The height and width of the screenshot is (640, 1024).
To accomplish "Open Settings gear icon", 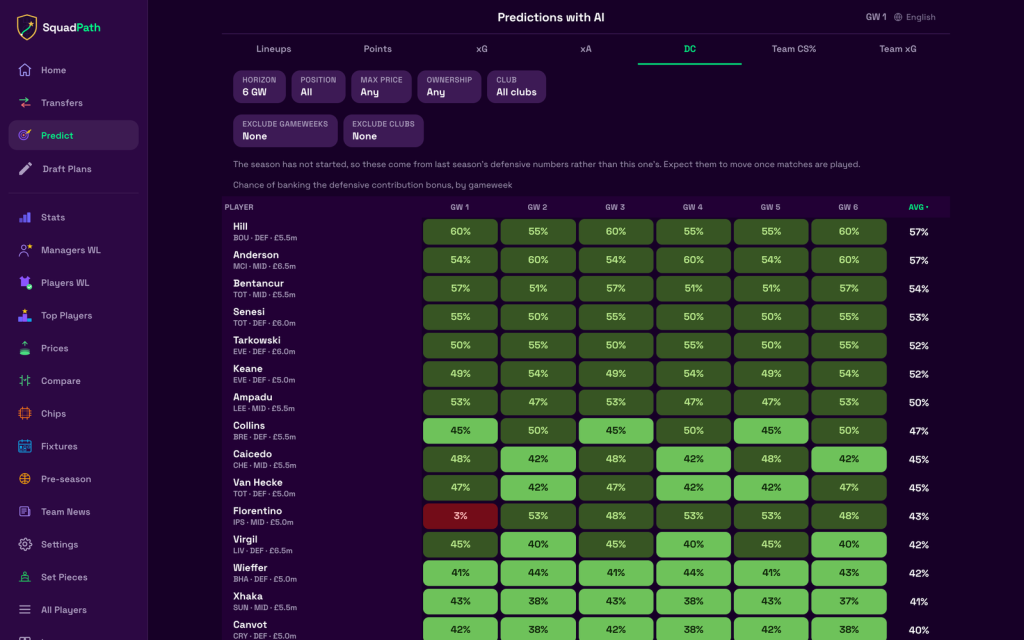I will tap(25, 544).
